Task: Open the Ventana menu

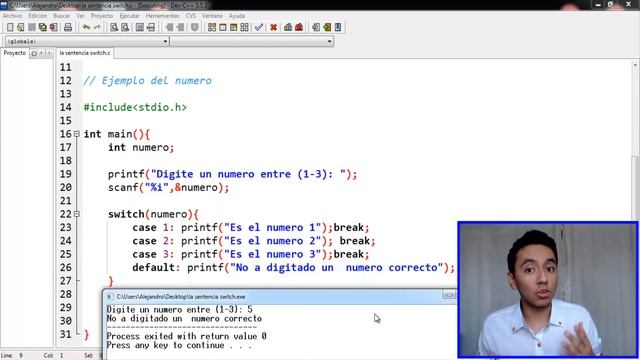Action: [212, 16]
